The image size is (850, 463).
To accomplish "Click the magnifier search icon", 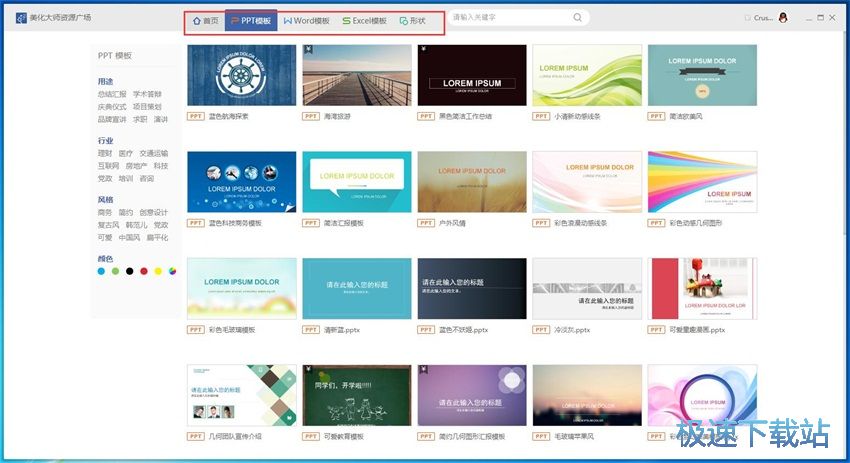I will pyautogui.click(x=578, y=17).
